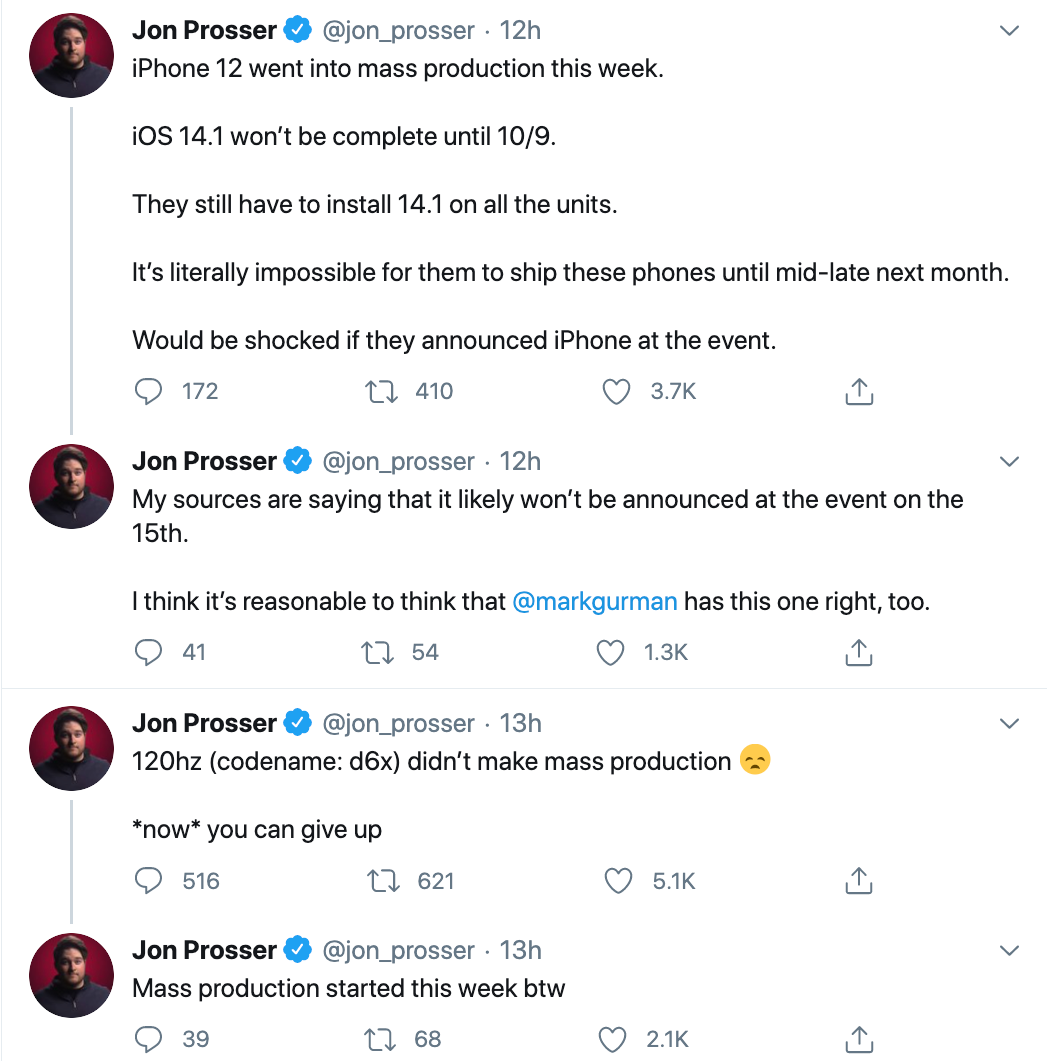Open reply thread with 39 comments
Screen dimensions: 1047x1061
pos(148,1038)
